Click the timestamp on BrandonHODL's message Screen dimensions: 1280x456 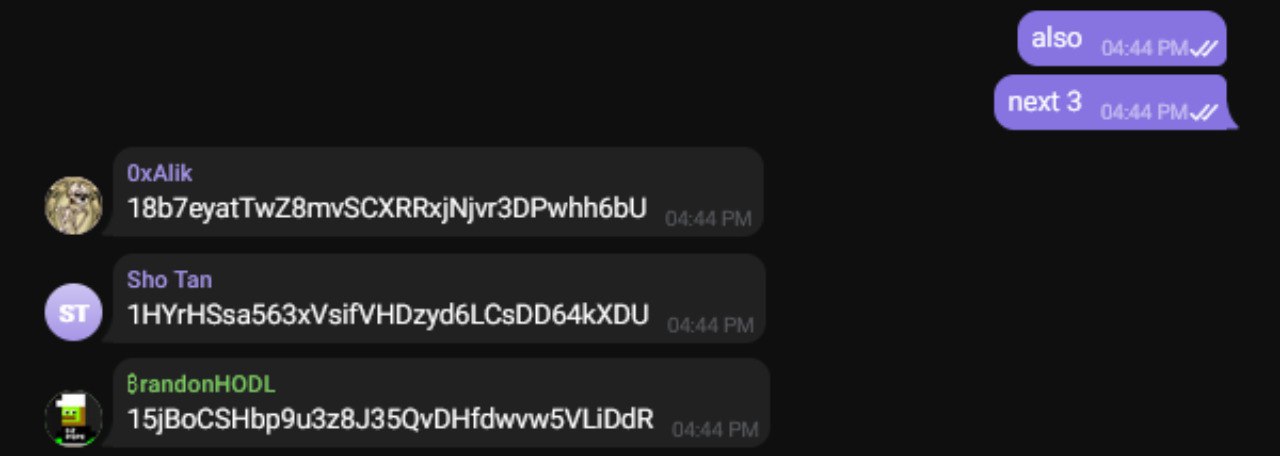coord(715,430)
